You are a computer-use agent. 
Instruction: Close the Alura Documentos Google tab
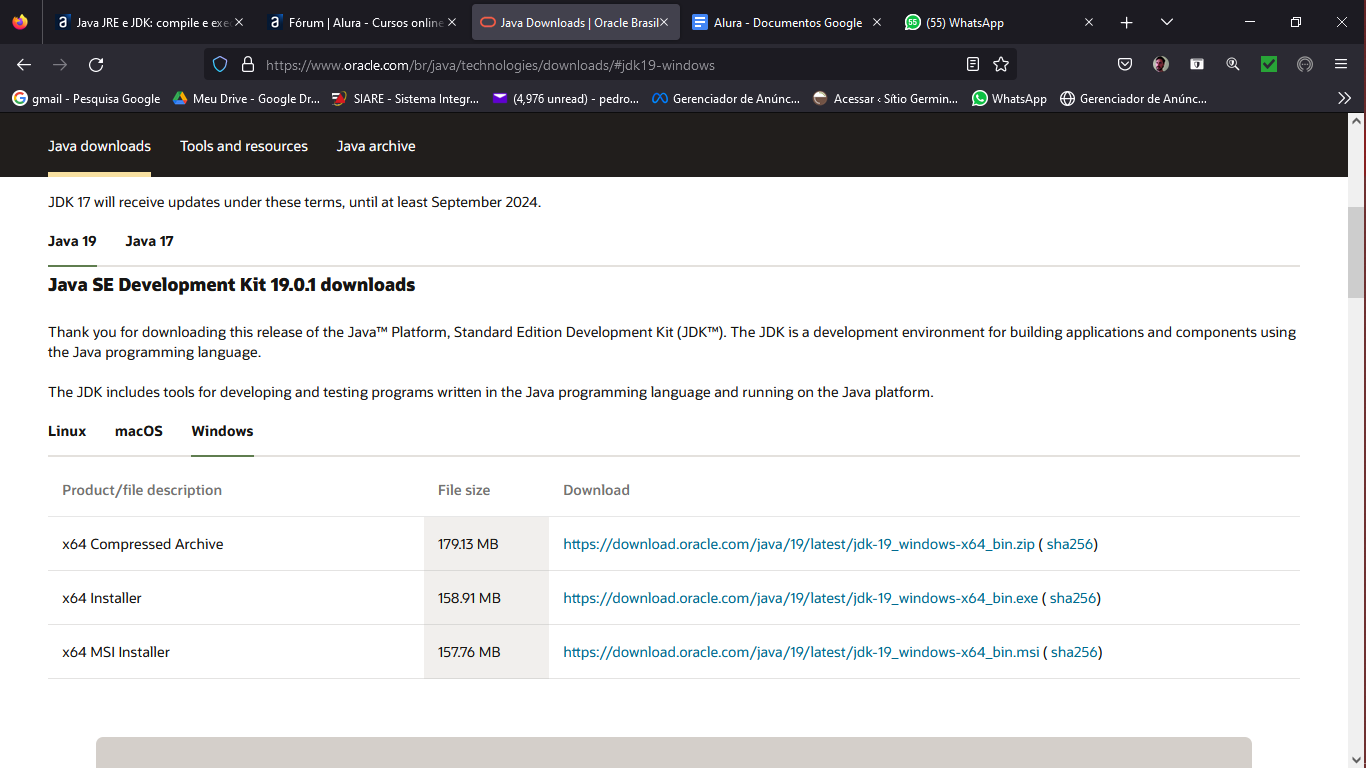877,22
